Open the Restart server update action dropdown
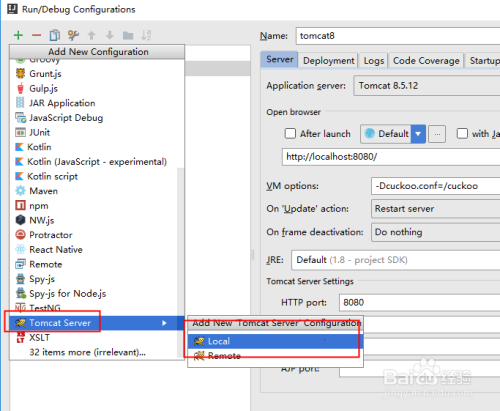The image size is (500, 411). pyautogui.click(x=435, y=209)
